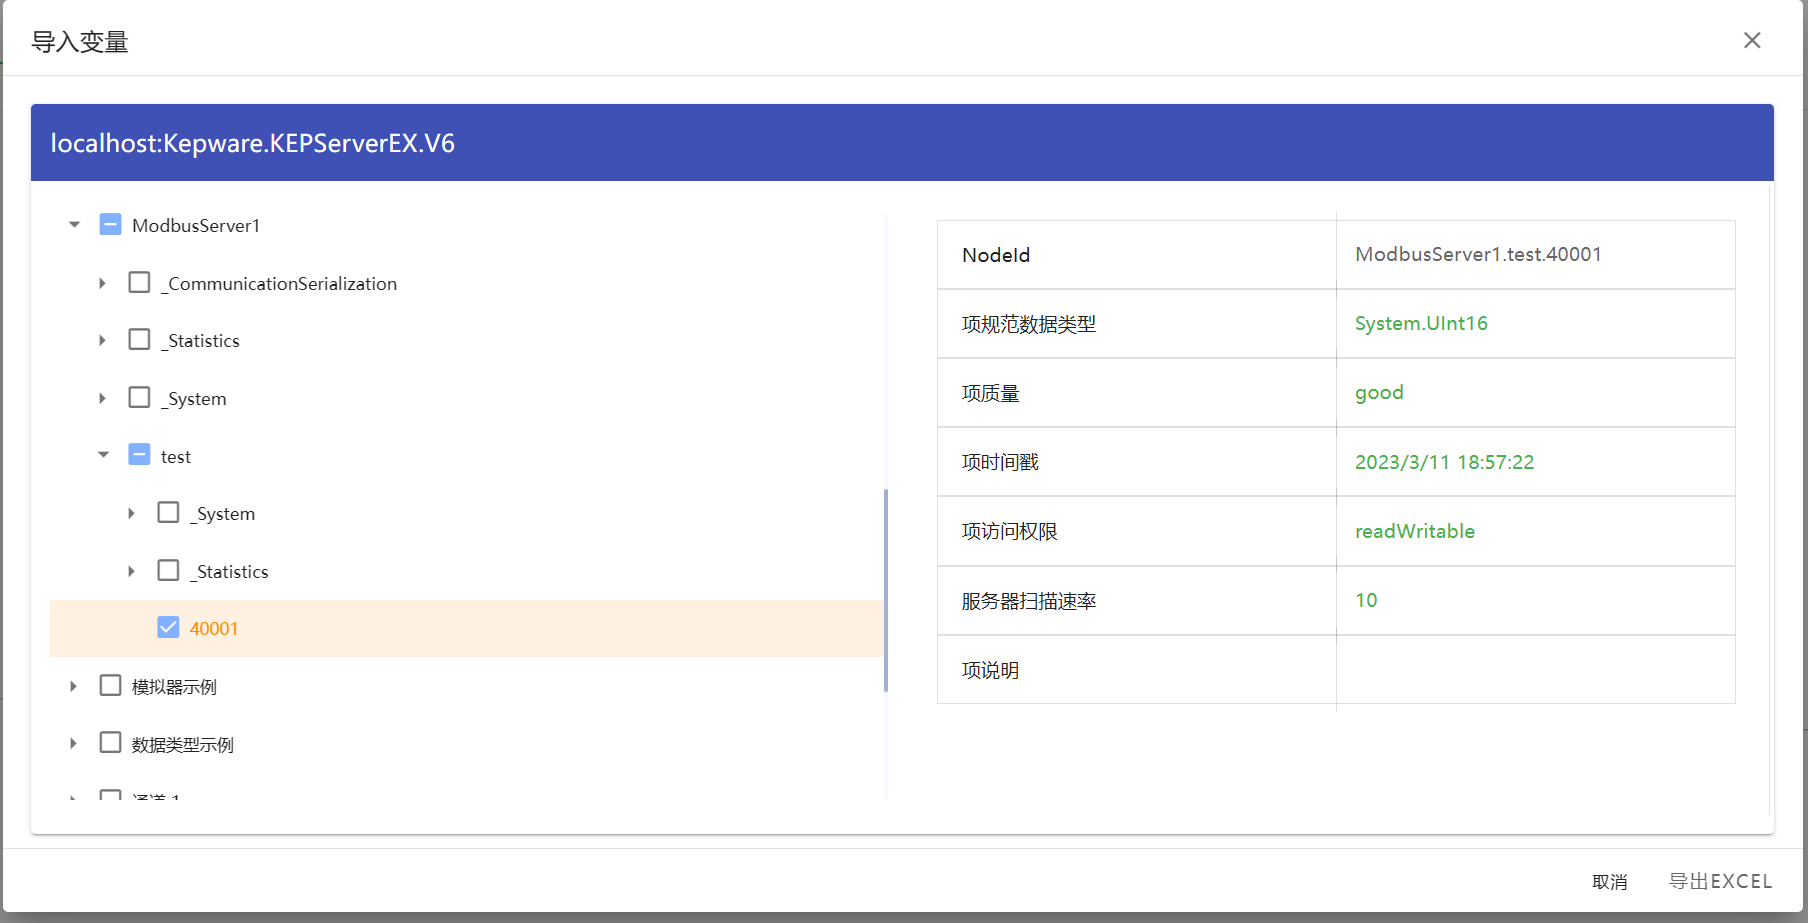Viewport: 1808px width, 923px height.
Task: Expand the _System node under ModbusServer1
Action: tap(102, 398)
